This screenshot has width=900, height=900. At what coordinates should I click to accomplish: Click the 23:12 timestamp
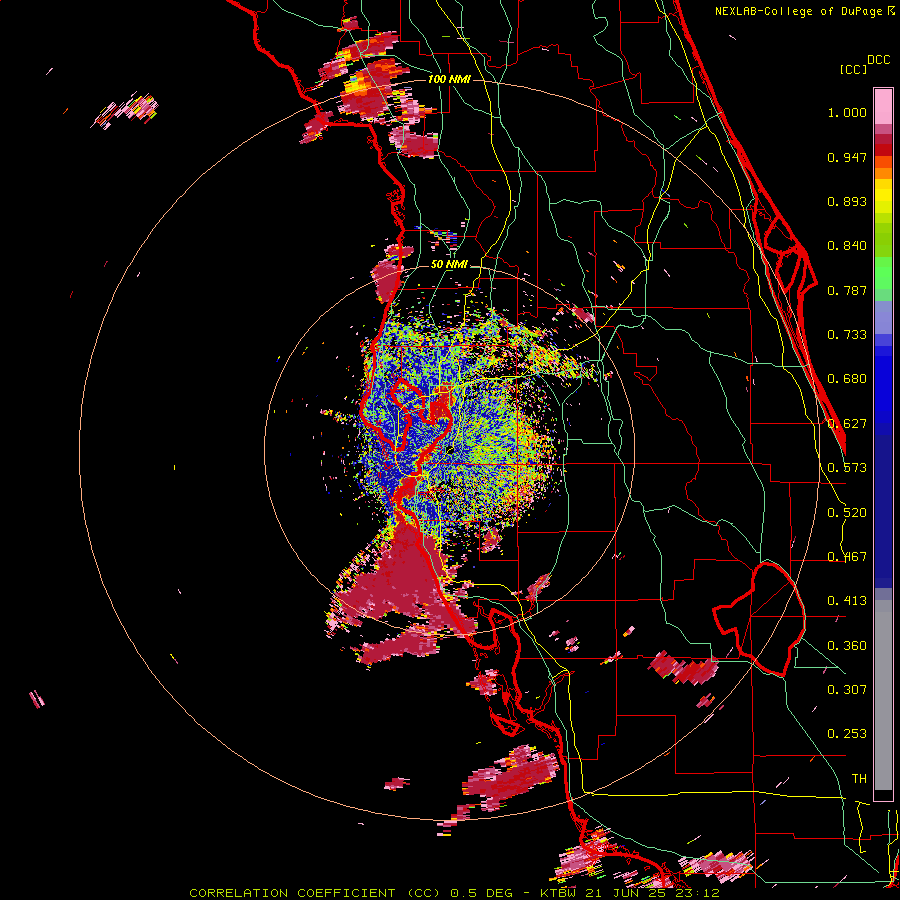696,893
